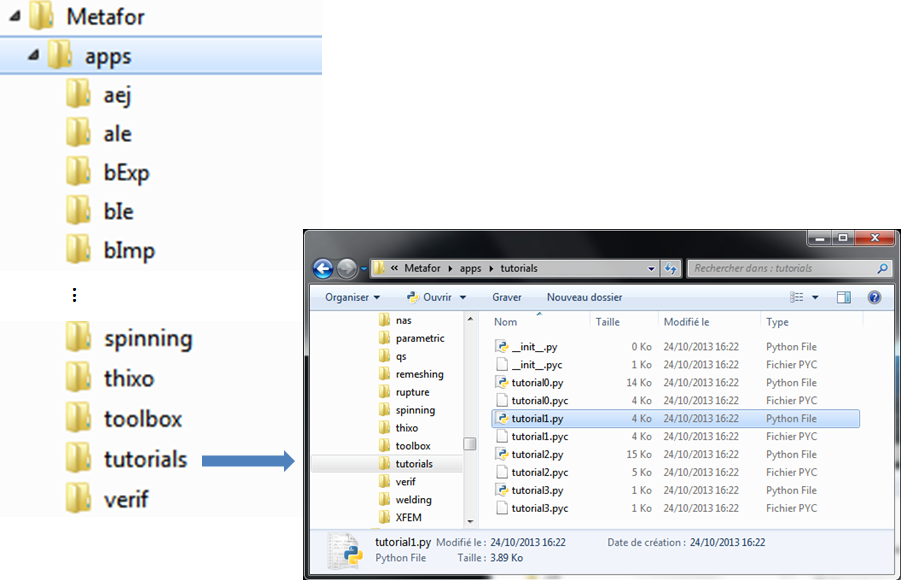Select the tutorial1.pyc file icon
The height and width of the screenshot is (580, 902).
pos(502,436)
